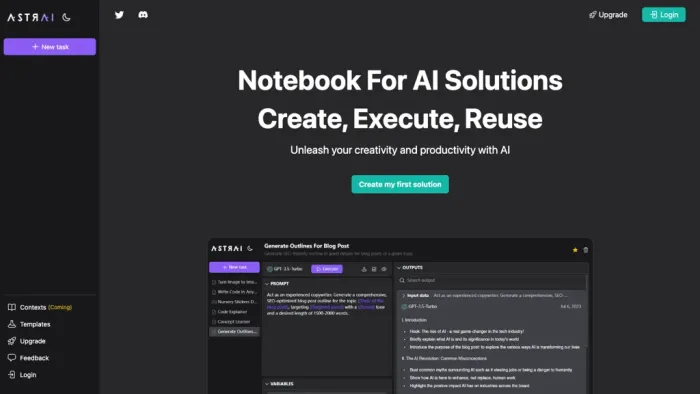The image size is (700, 394).
Task: Click the green Login button
Action: (663, 15)
